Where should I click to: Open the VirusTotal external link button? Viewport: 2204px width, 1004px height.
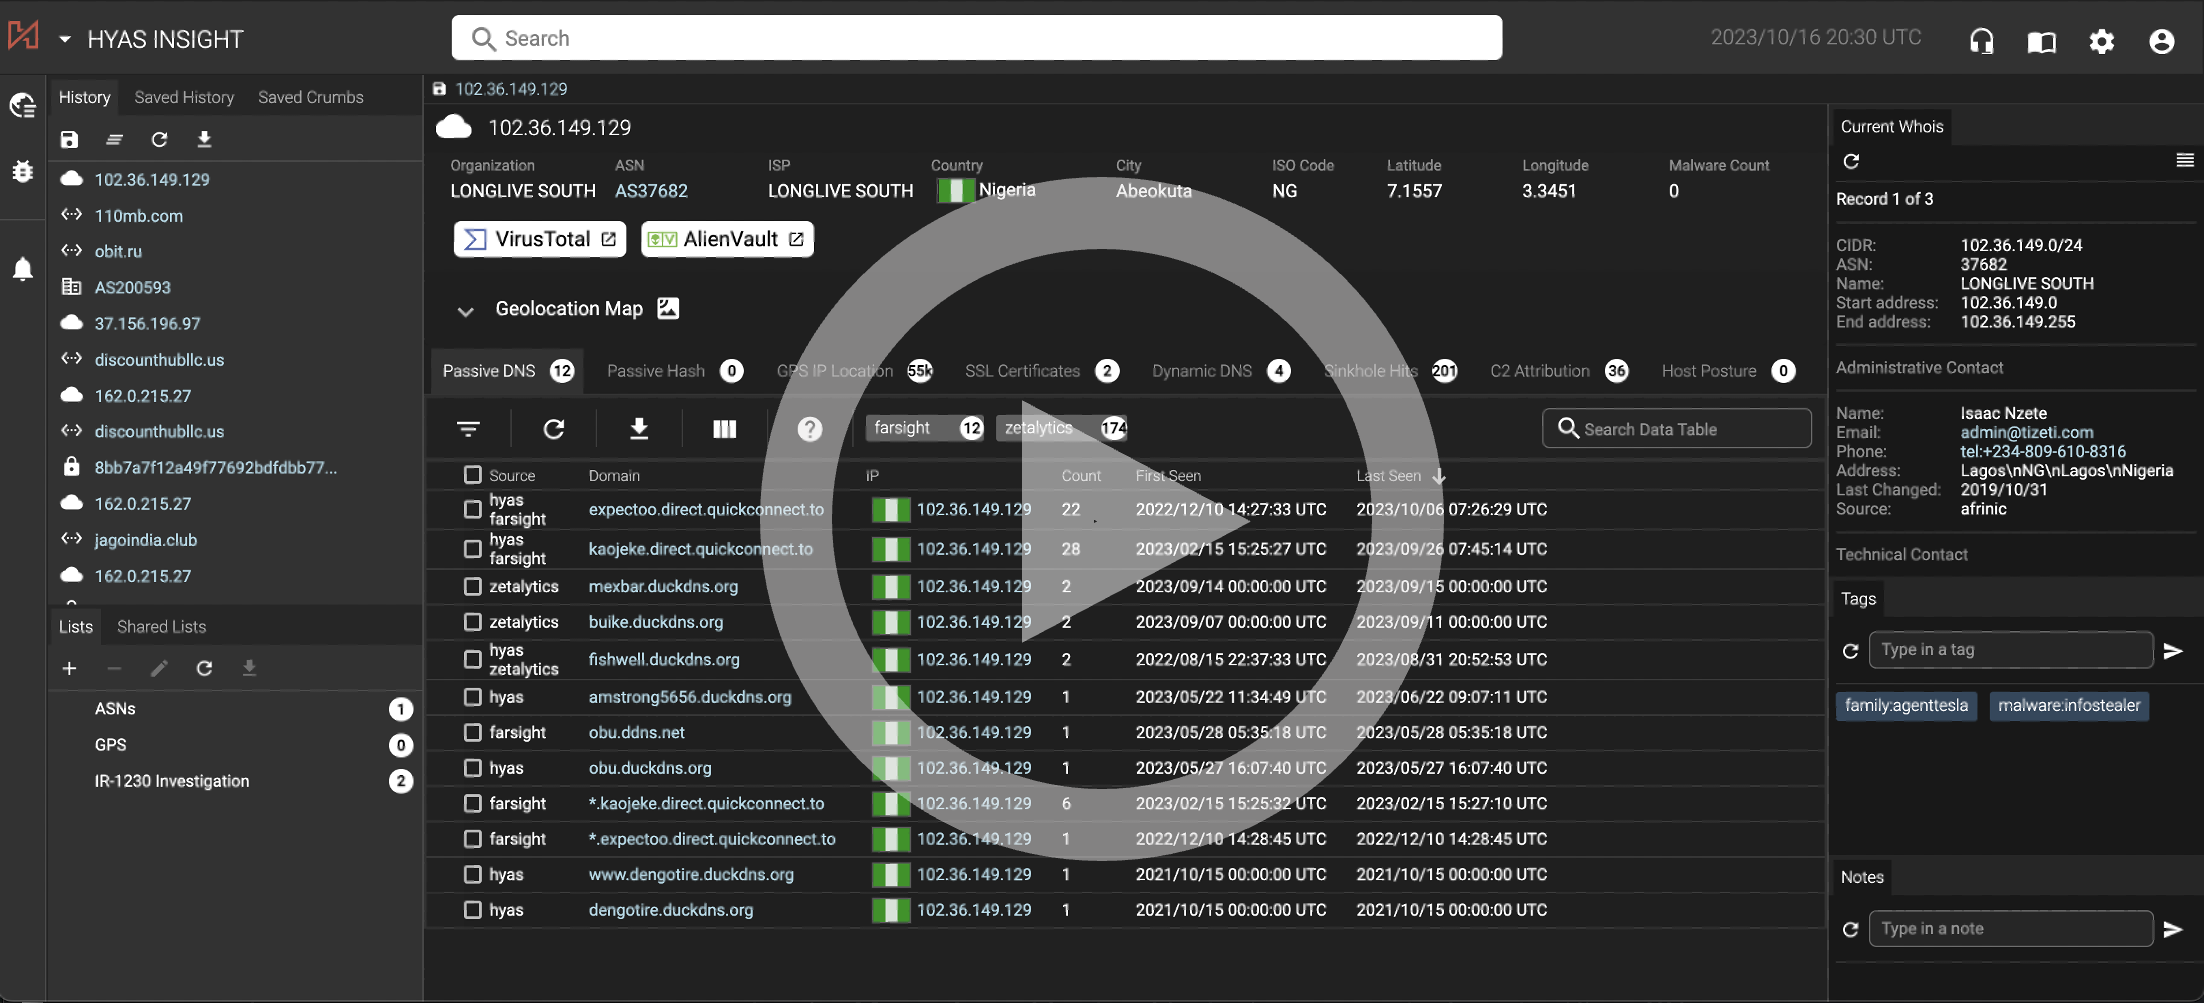[540, 239]
